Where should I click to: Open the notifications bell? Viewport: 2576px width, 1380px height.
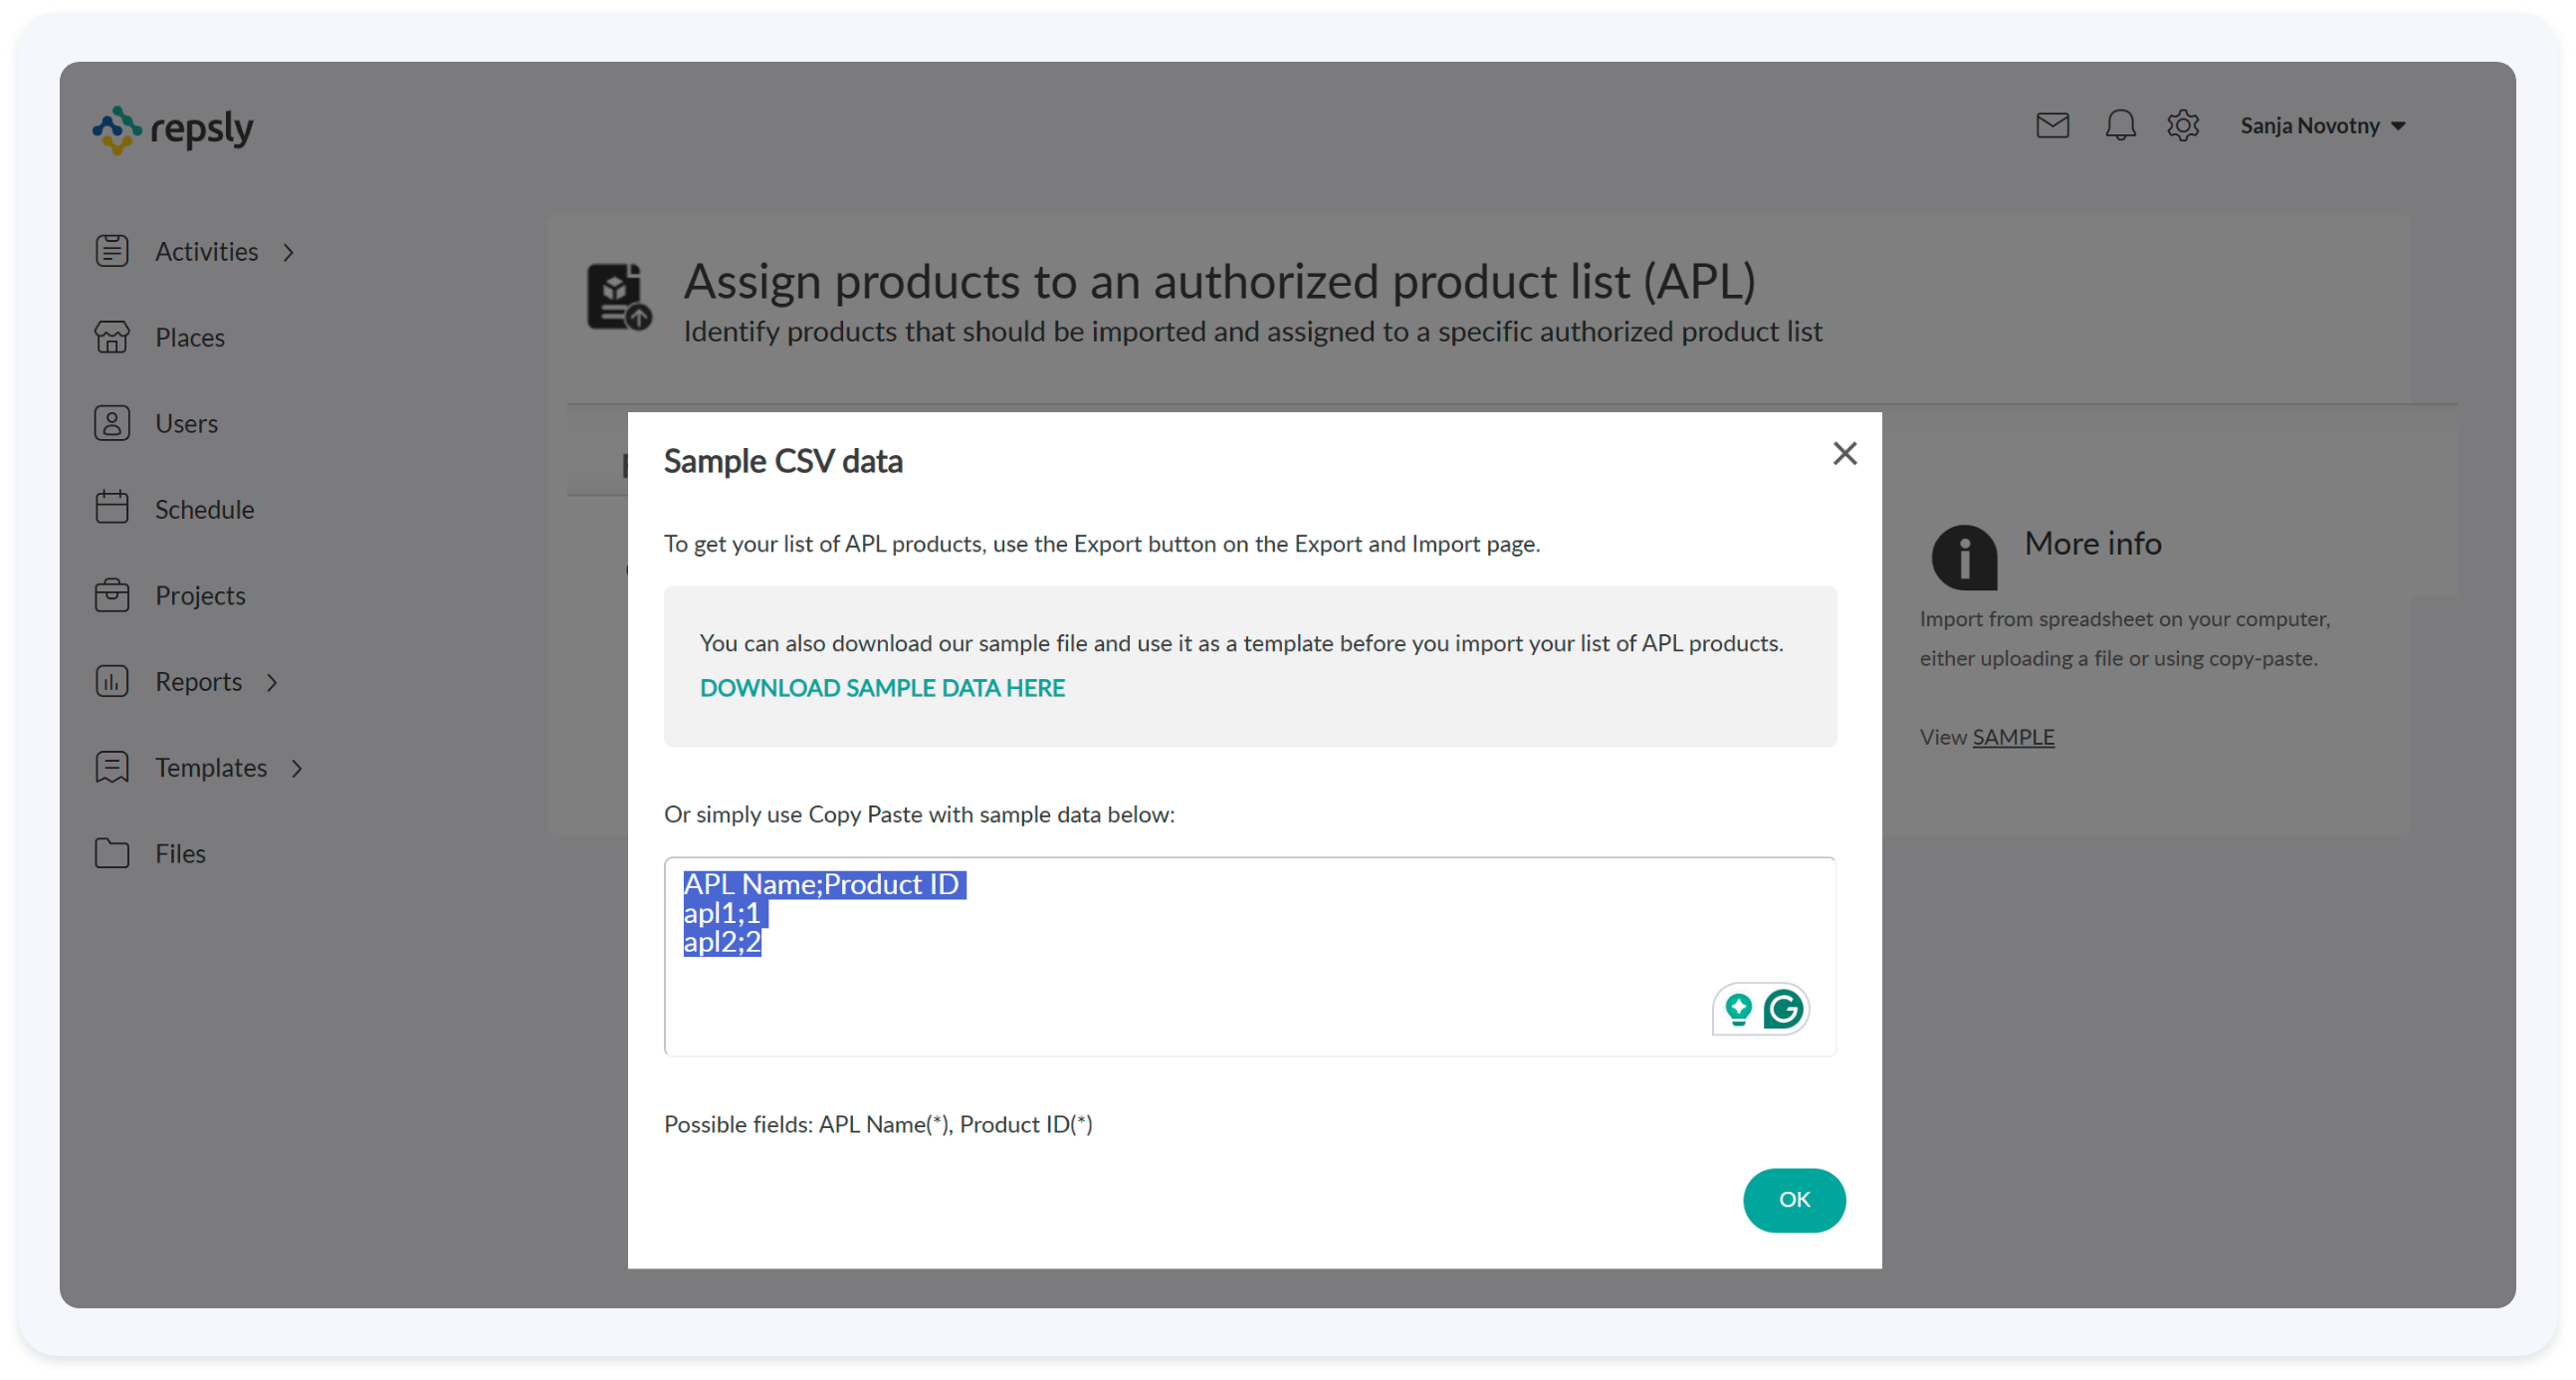tap(2119, 125)
